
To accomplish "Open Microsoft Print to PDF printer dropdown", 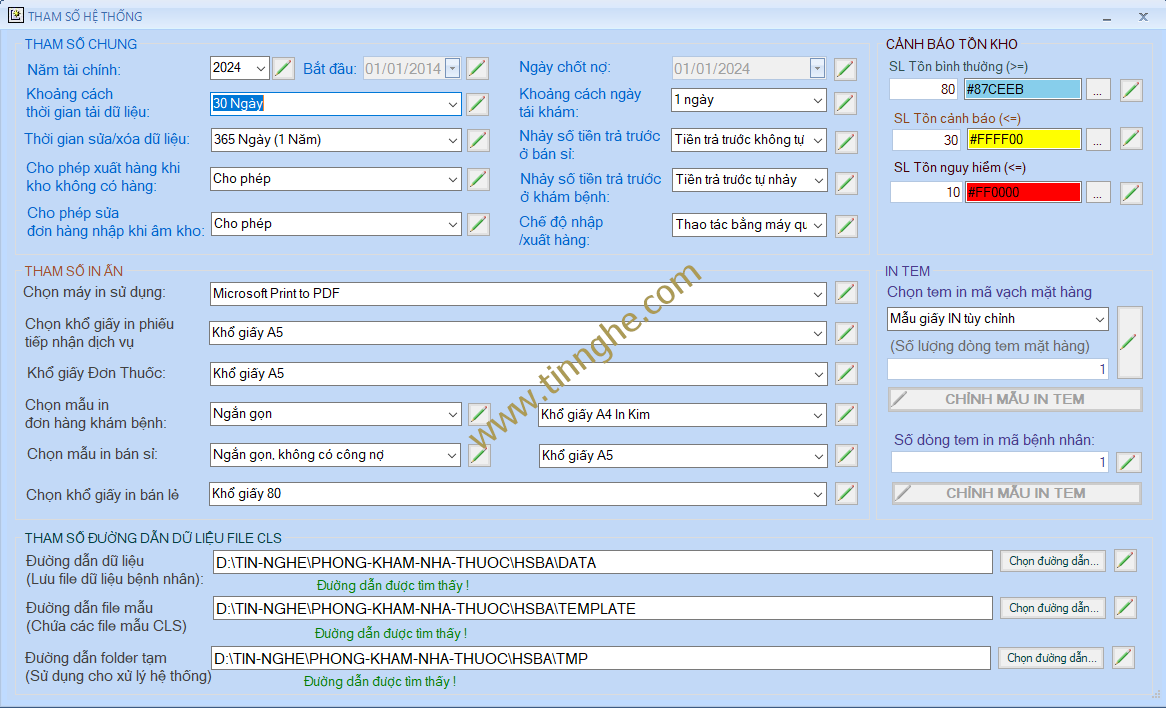I will pos(818,295).
